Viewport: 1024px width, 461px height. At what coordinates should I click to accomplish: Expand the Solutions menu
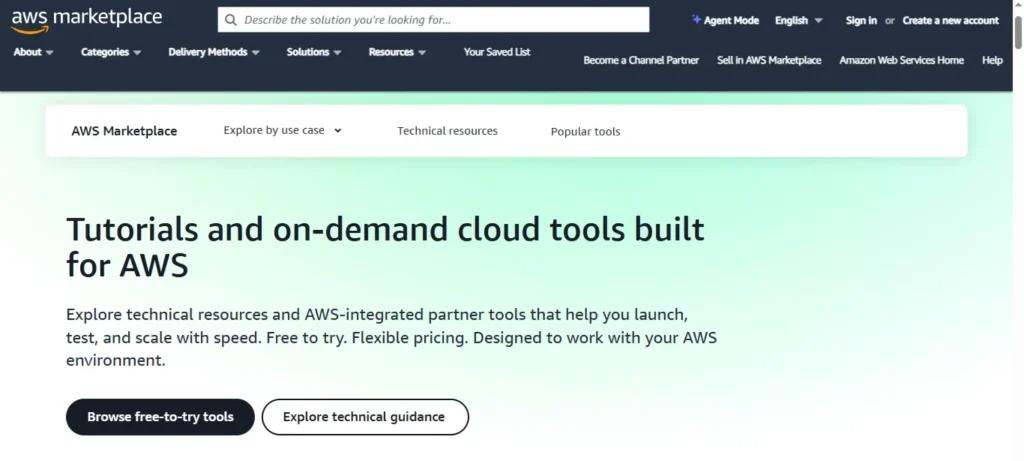pos(313,52)
